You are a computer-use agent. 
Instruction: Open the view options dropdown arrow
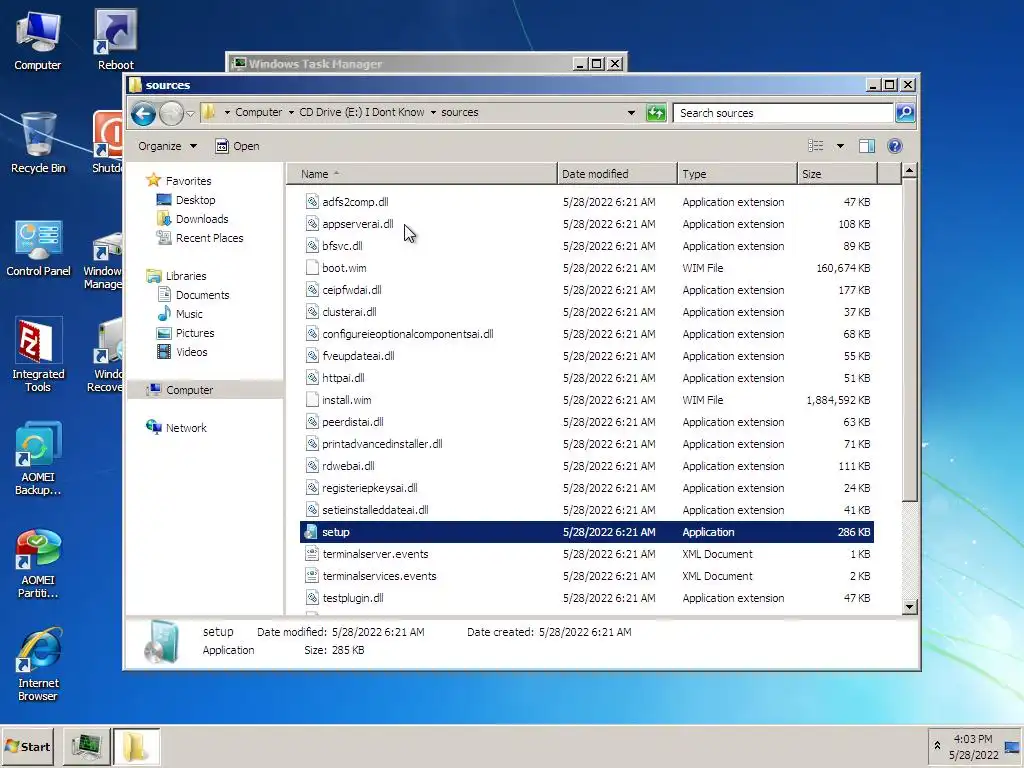[840, 146]
